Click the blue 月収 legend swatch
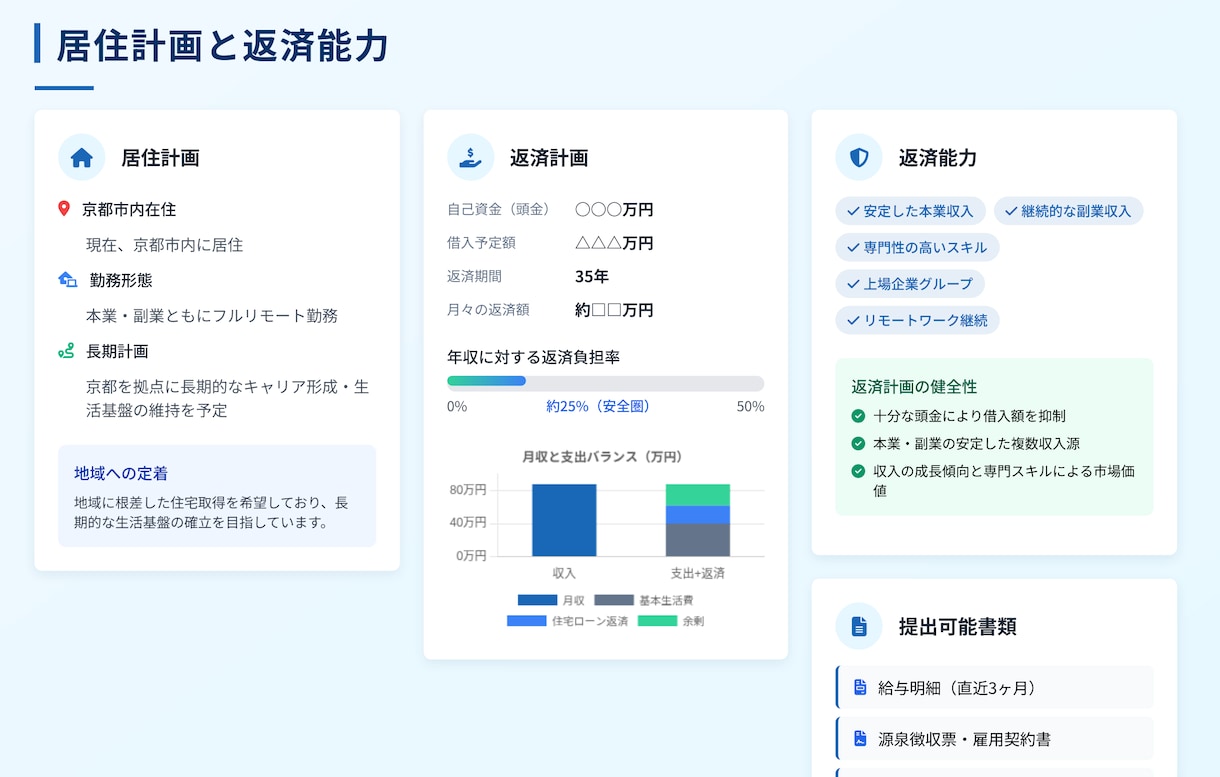This screenshot has height=777, width=1220. point(537,601)
